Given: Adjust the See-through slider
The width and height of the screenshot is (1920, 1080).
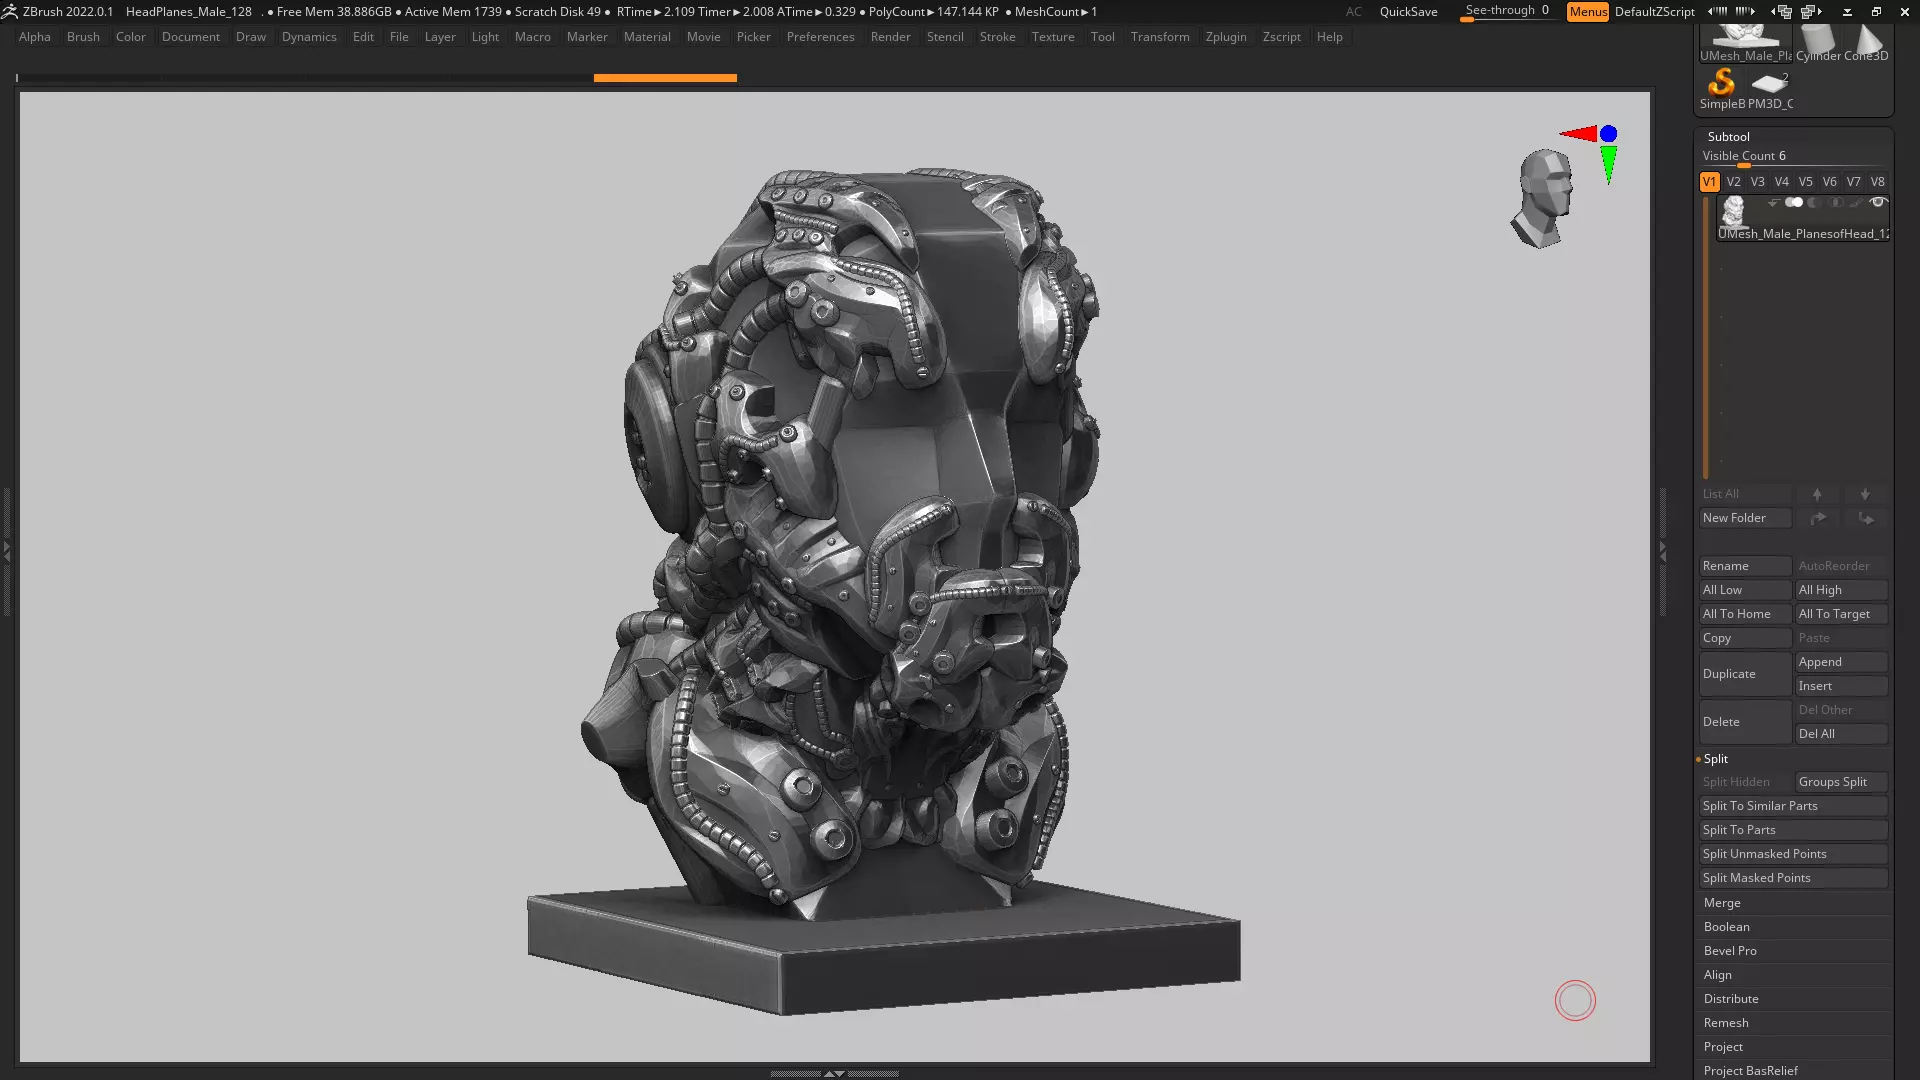Looking at the screenshot, I should click(x=1507, y=11).
